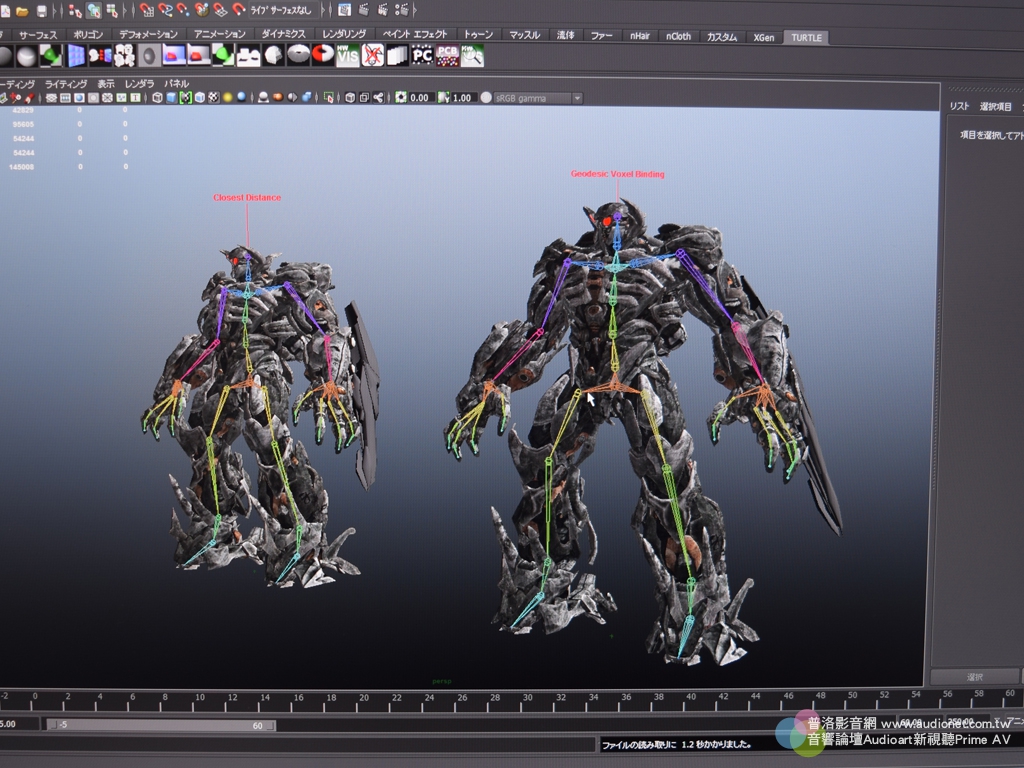Open the レンダリング shelf tab
The image size is (1024, 768).
344,35
